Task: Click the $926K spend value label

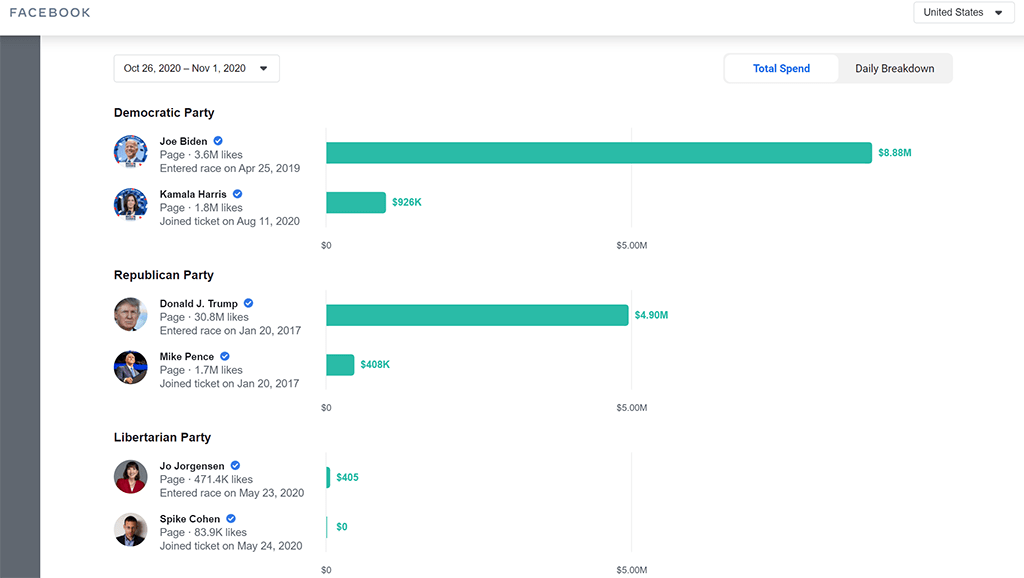Action: (407, 202)
